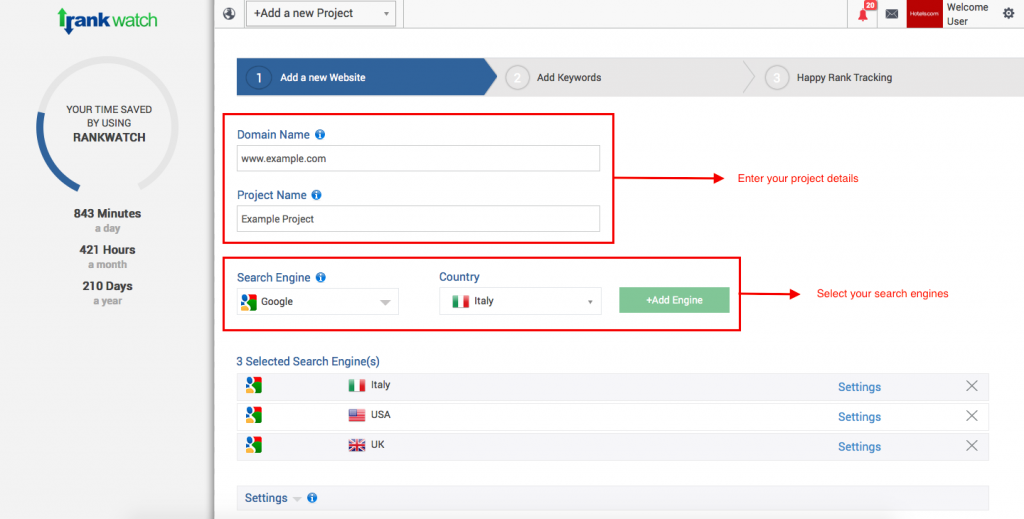Open the Add a new Project dropdown
The height and width of the screenshot is (519, 1024).
point(321,13)
